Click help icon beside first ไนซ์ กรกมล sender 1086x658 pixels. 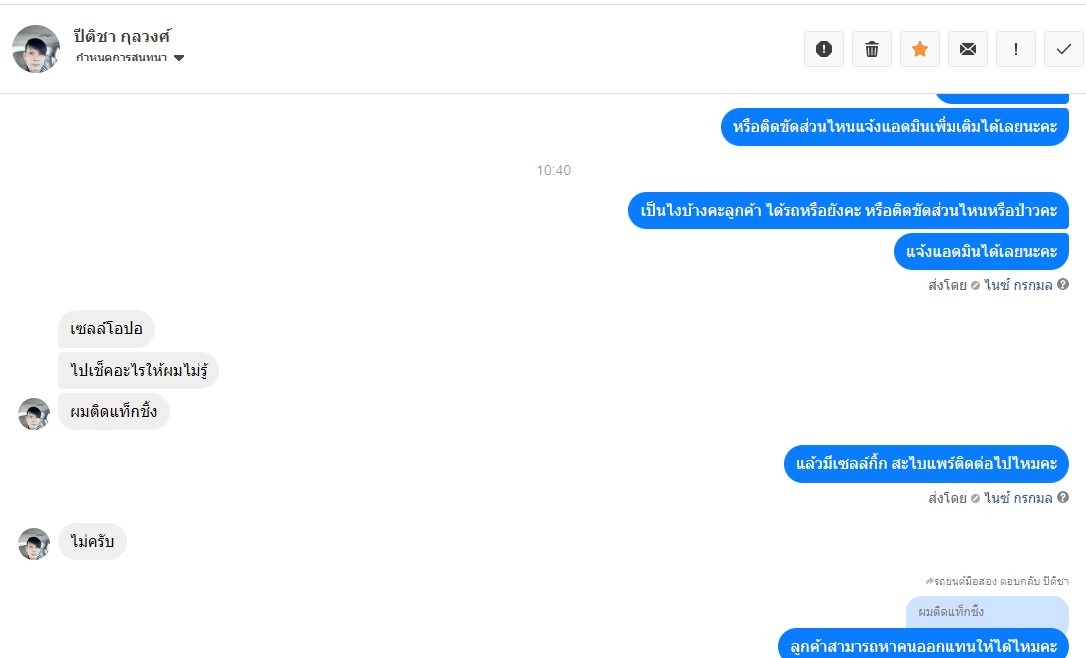(x=1062, y=285)
